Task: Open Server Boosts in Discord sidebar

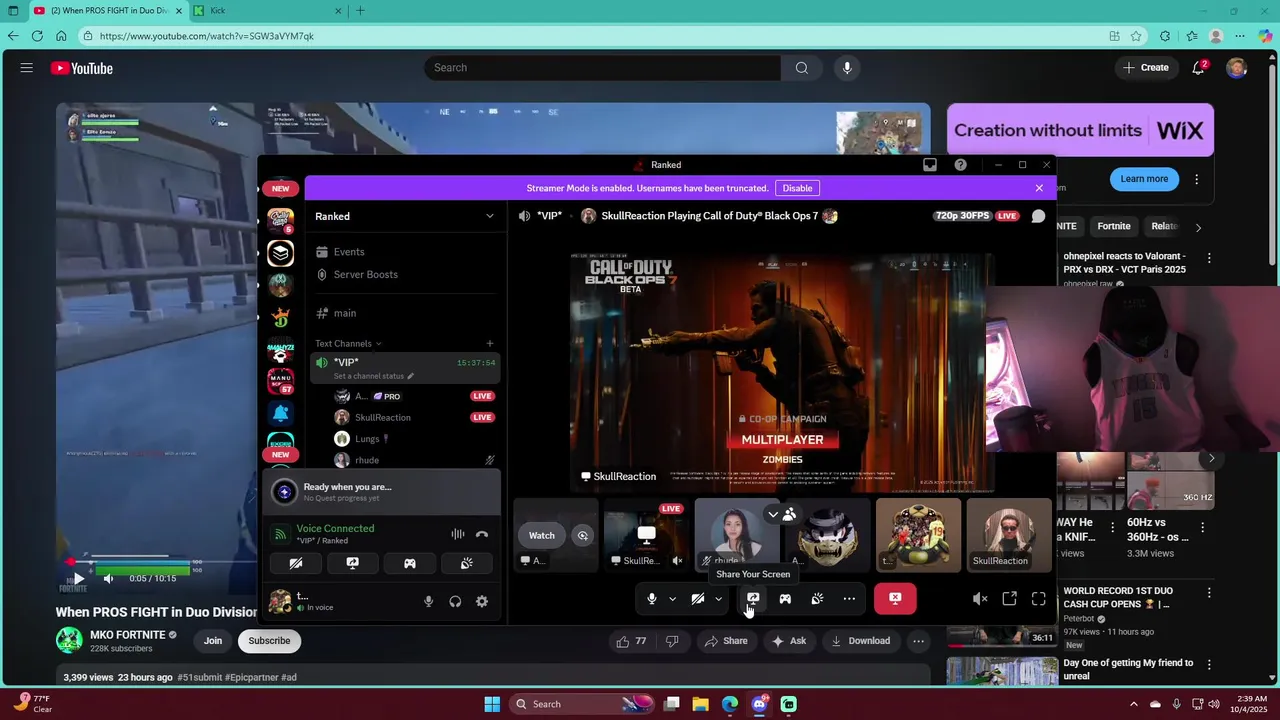Action: click(x=404, y=274)
